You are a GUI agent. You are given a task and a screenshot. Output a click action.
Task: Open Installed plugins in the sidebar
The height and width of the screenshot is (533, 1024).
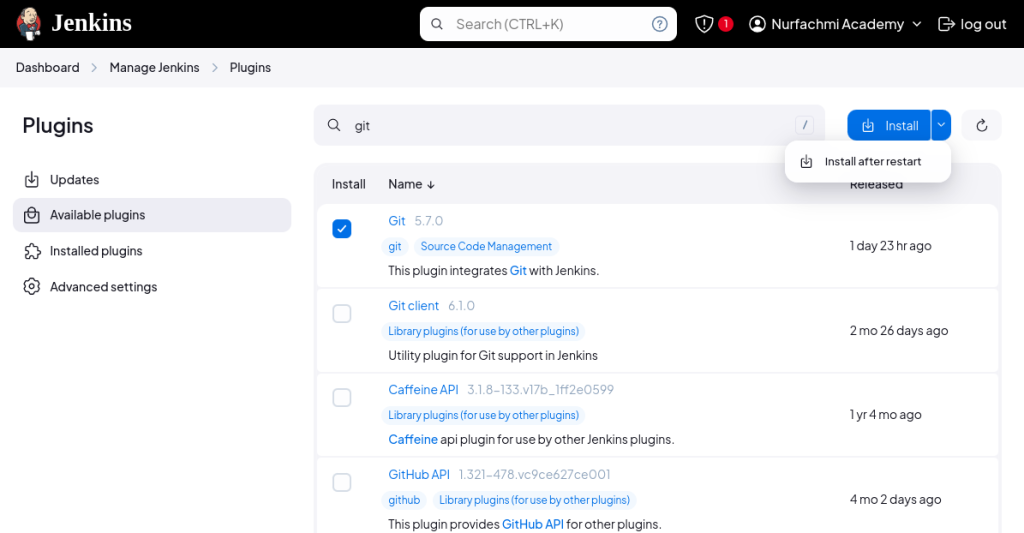(x=152, y=251)
